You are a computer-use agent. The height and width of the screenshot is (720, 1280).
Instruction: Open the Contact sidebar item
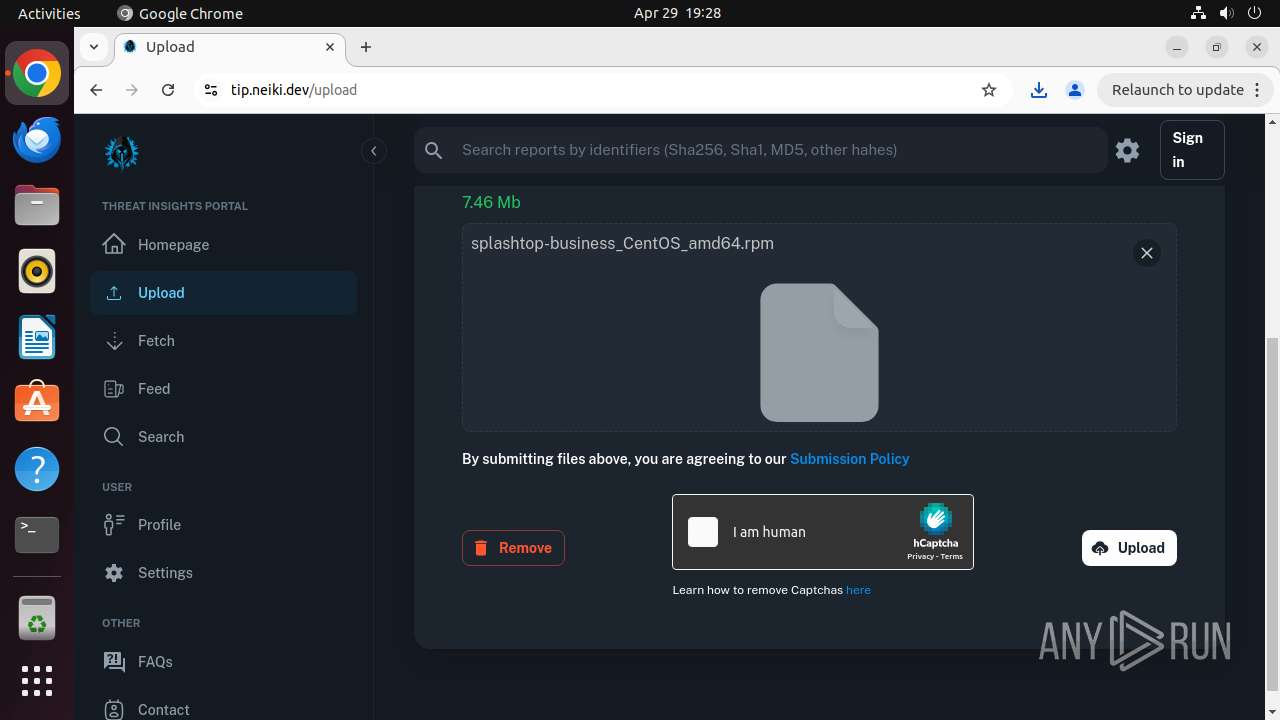223,709
